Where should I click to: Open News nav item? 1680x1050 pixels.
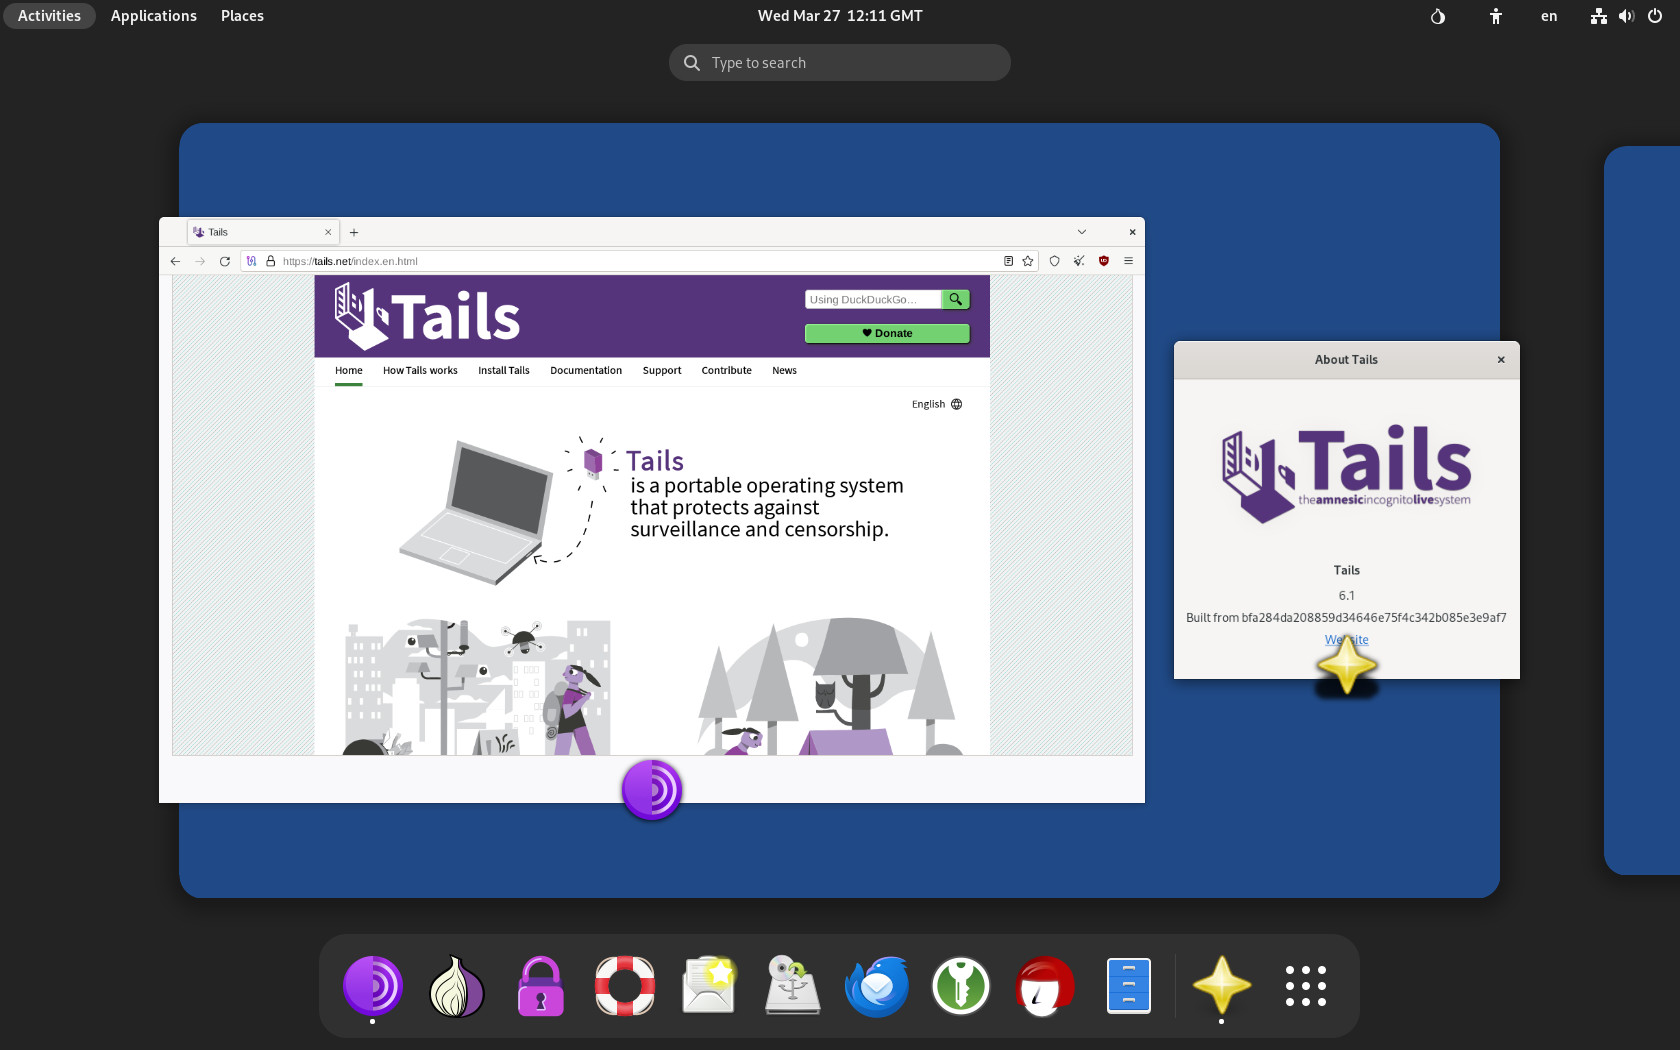coord(785,371)
